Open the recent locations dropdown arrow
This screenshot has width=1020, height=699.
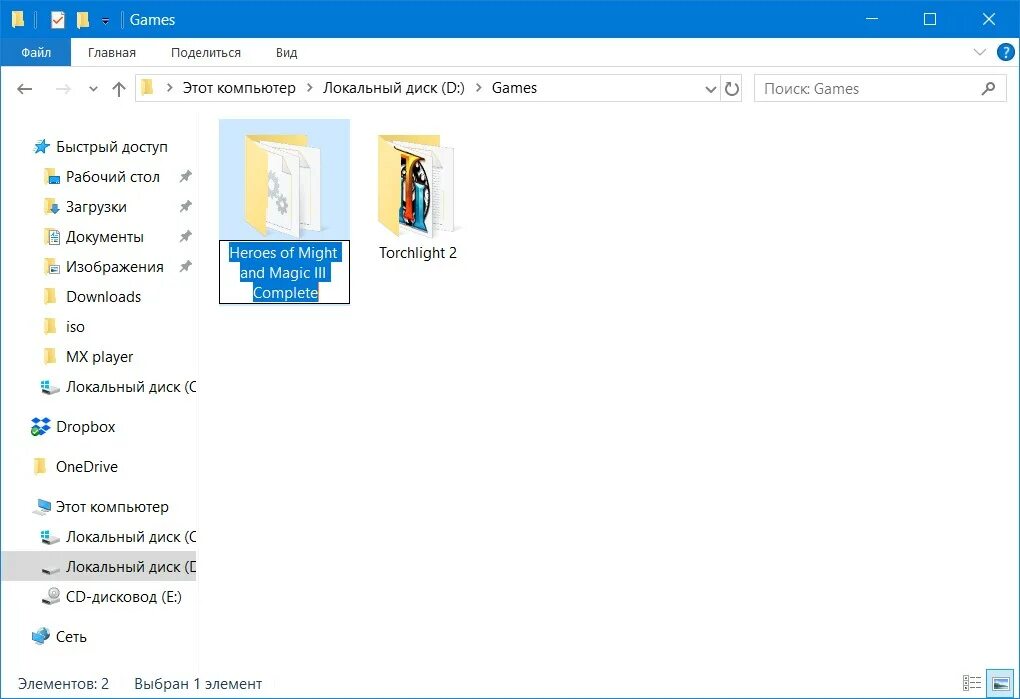pyautogui.click(x=93, y=89)
